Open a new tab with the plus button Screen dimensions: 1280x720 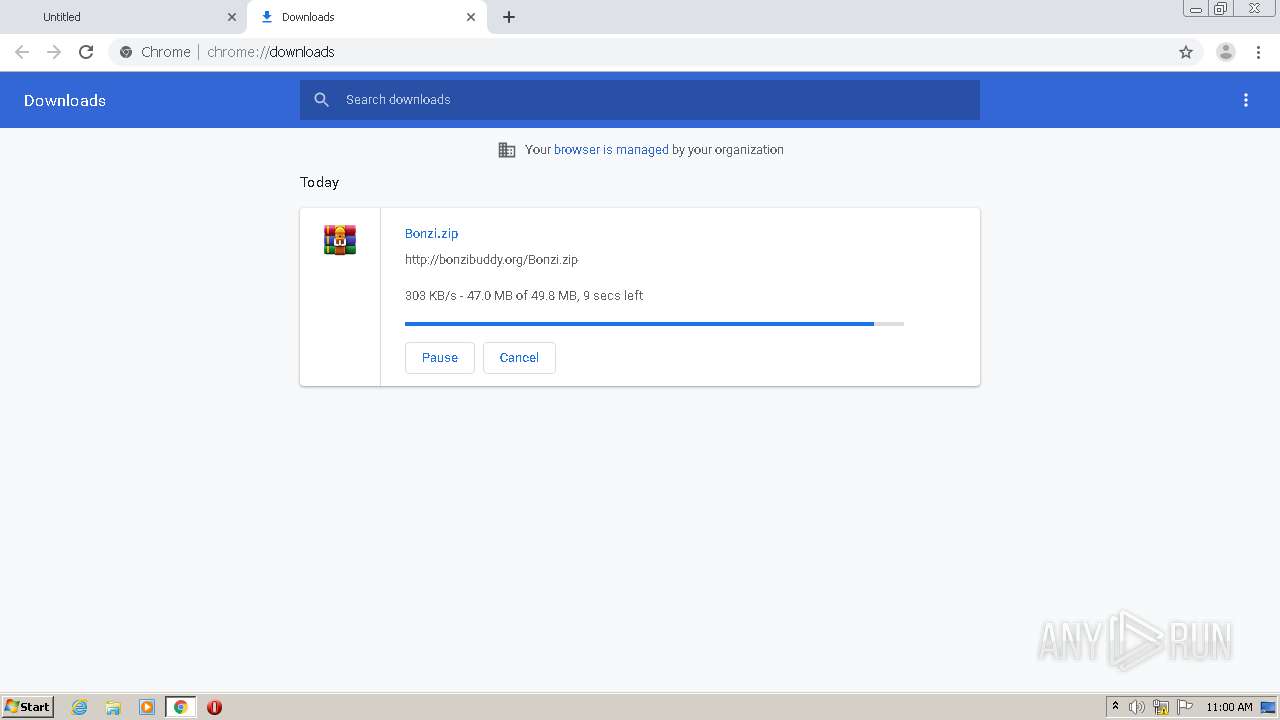point(509,17)
